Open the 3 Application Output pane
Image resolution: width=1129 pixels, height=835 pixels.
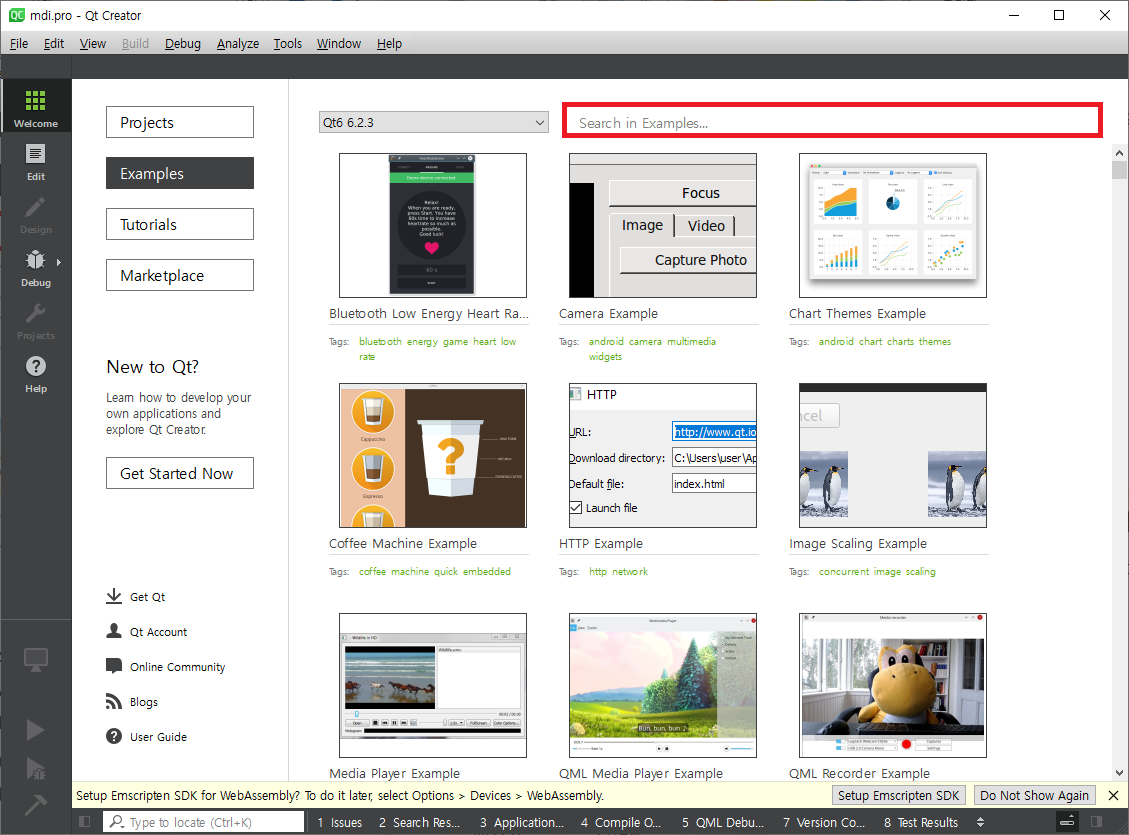(522, 822)
